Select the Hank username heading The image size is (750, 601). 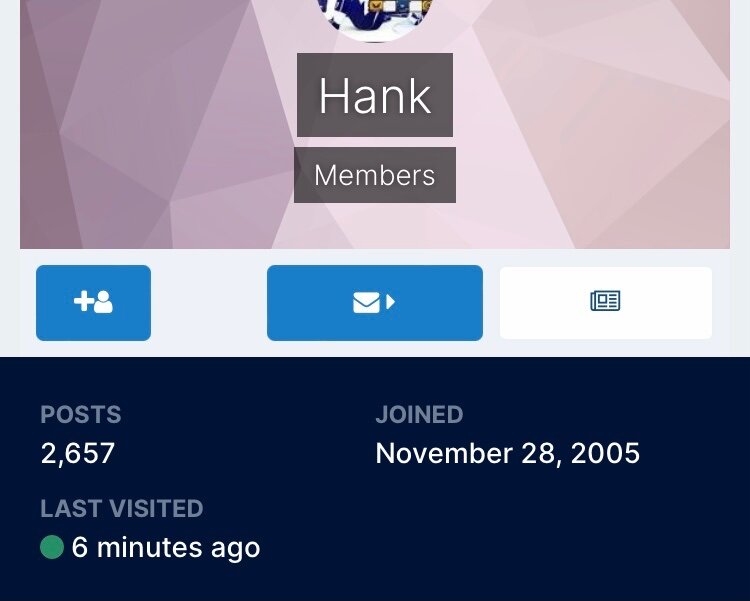click(x=375, y=96)
